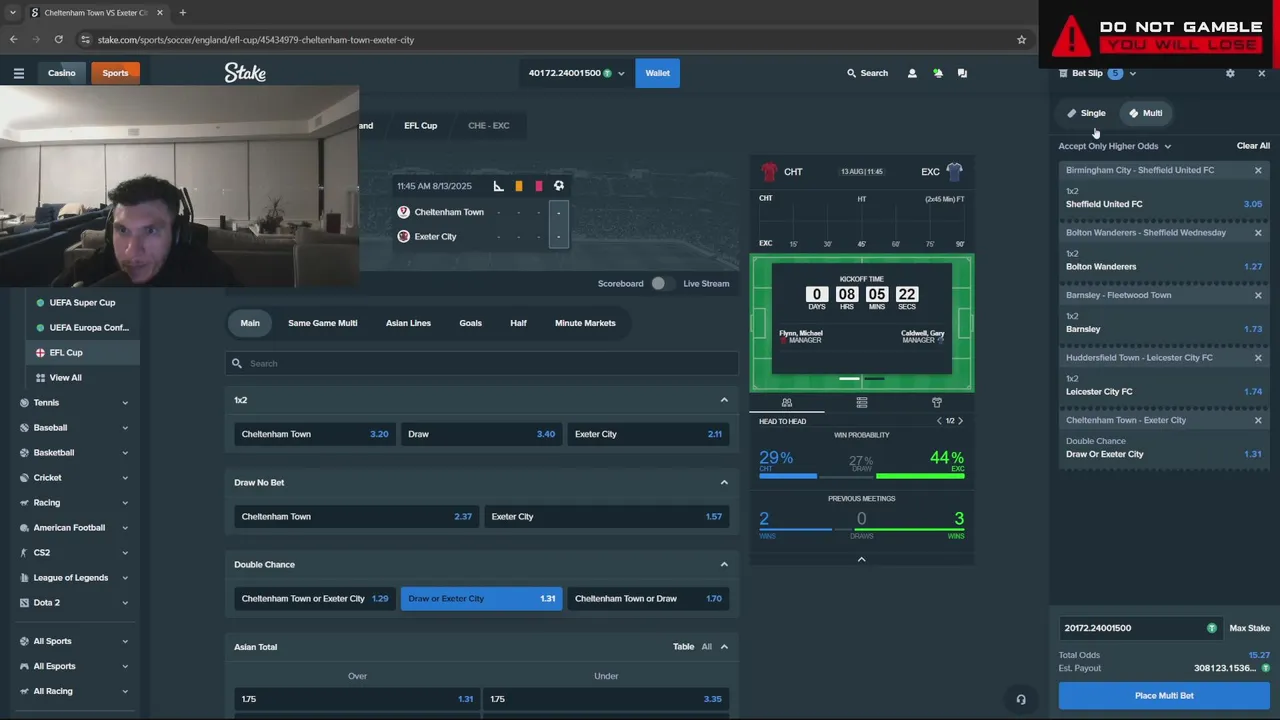Expand Dota 2 in sidebar

(x=125, y=603)
